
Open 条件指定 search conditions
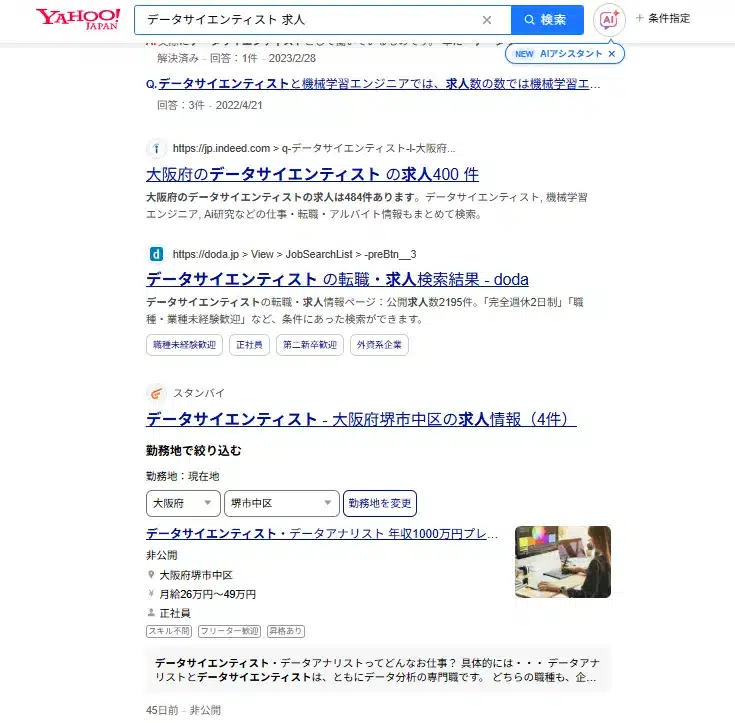(663, 18)
